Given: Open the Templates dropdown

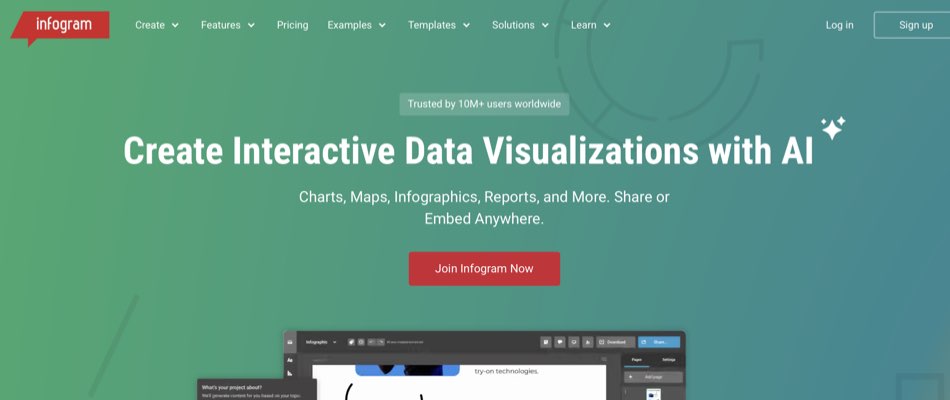Looking at the screenshot, I should point(440,25).
